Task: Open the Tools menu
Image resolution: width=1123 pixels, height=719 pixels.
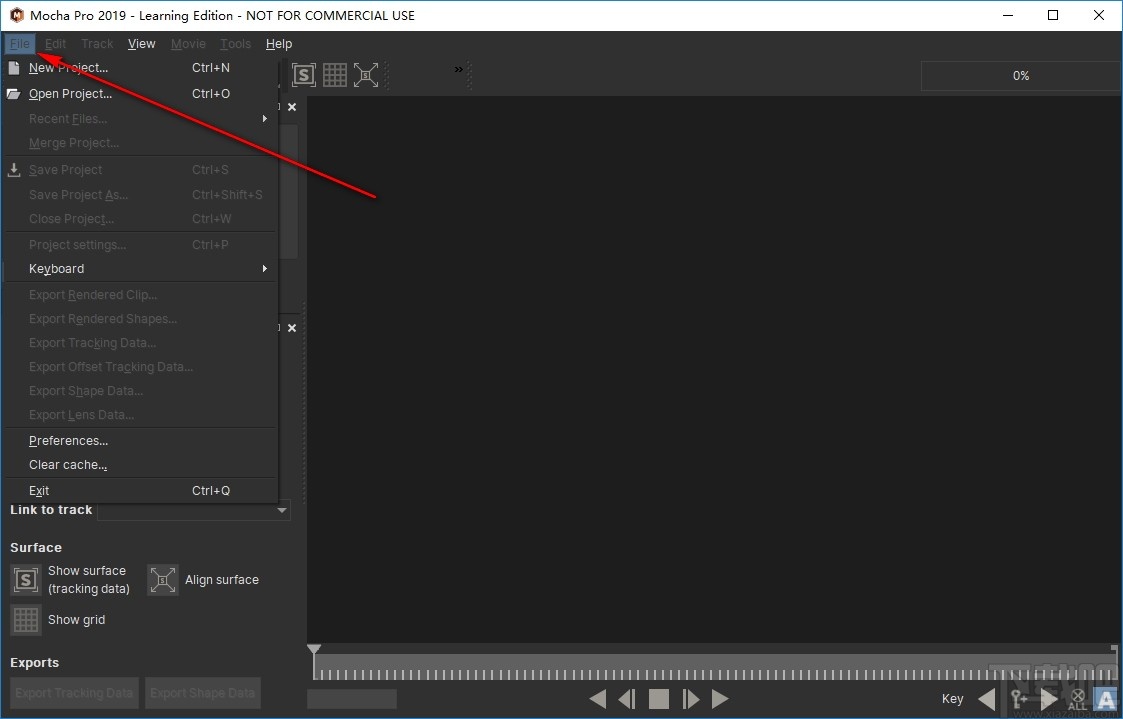Action: tap(235, 43)
